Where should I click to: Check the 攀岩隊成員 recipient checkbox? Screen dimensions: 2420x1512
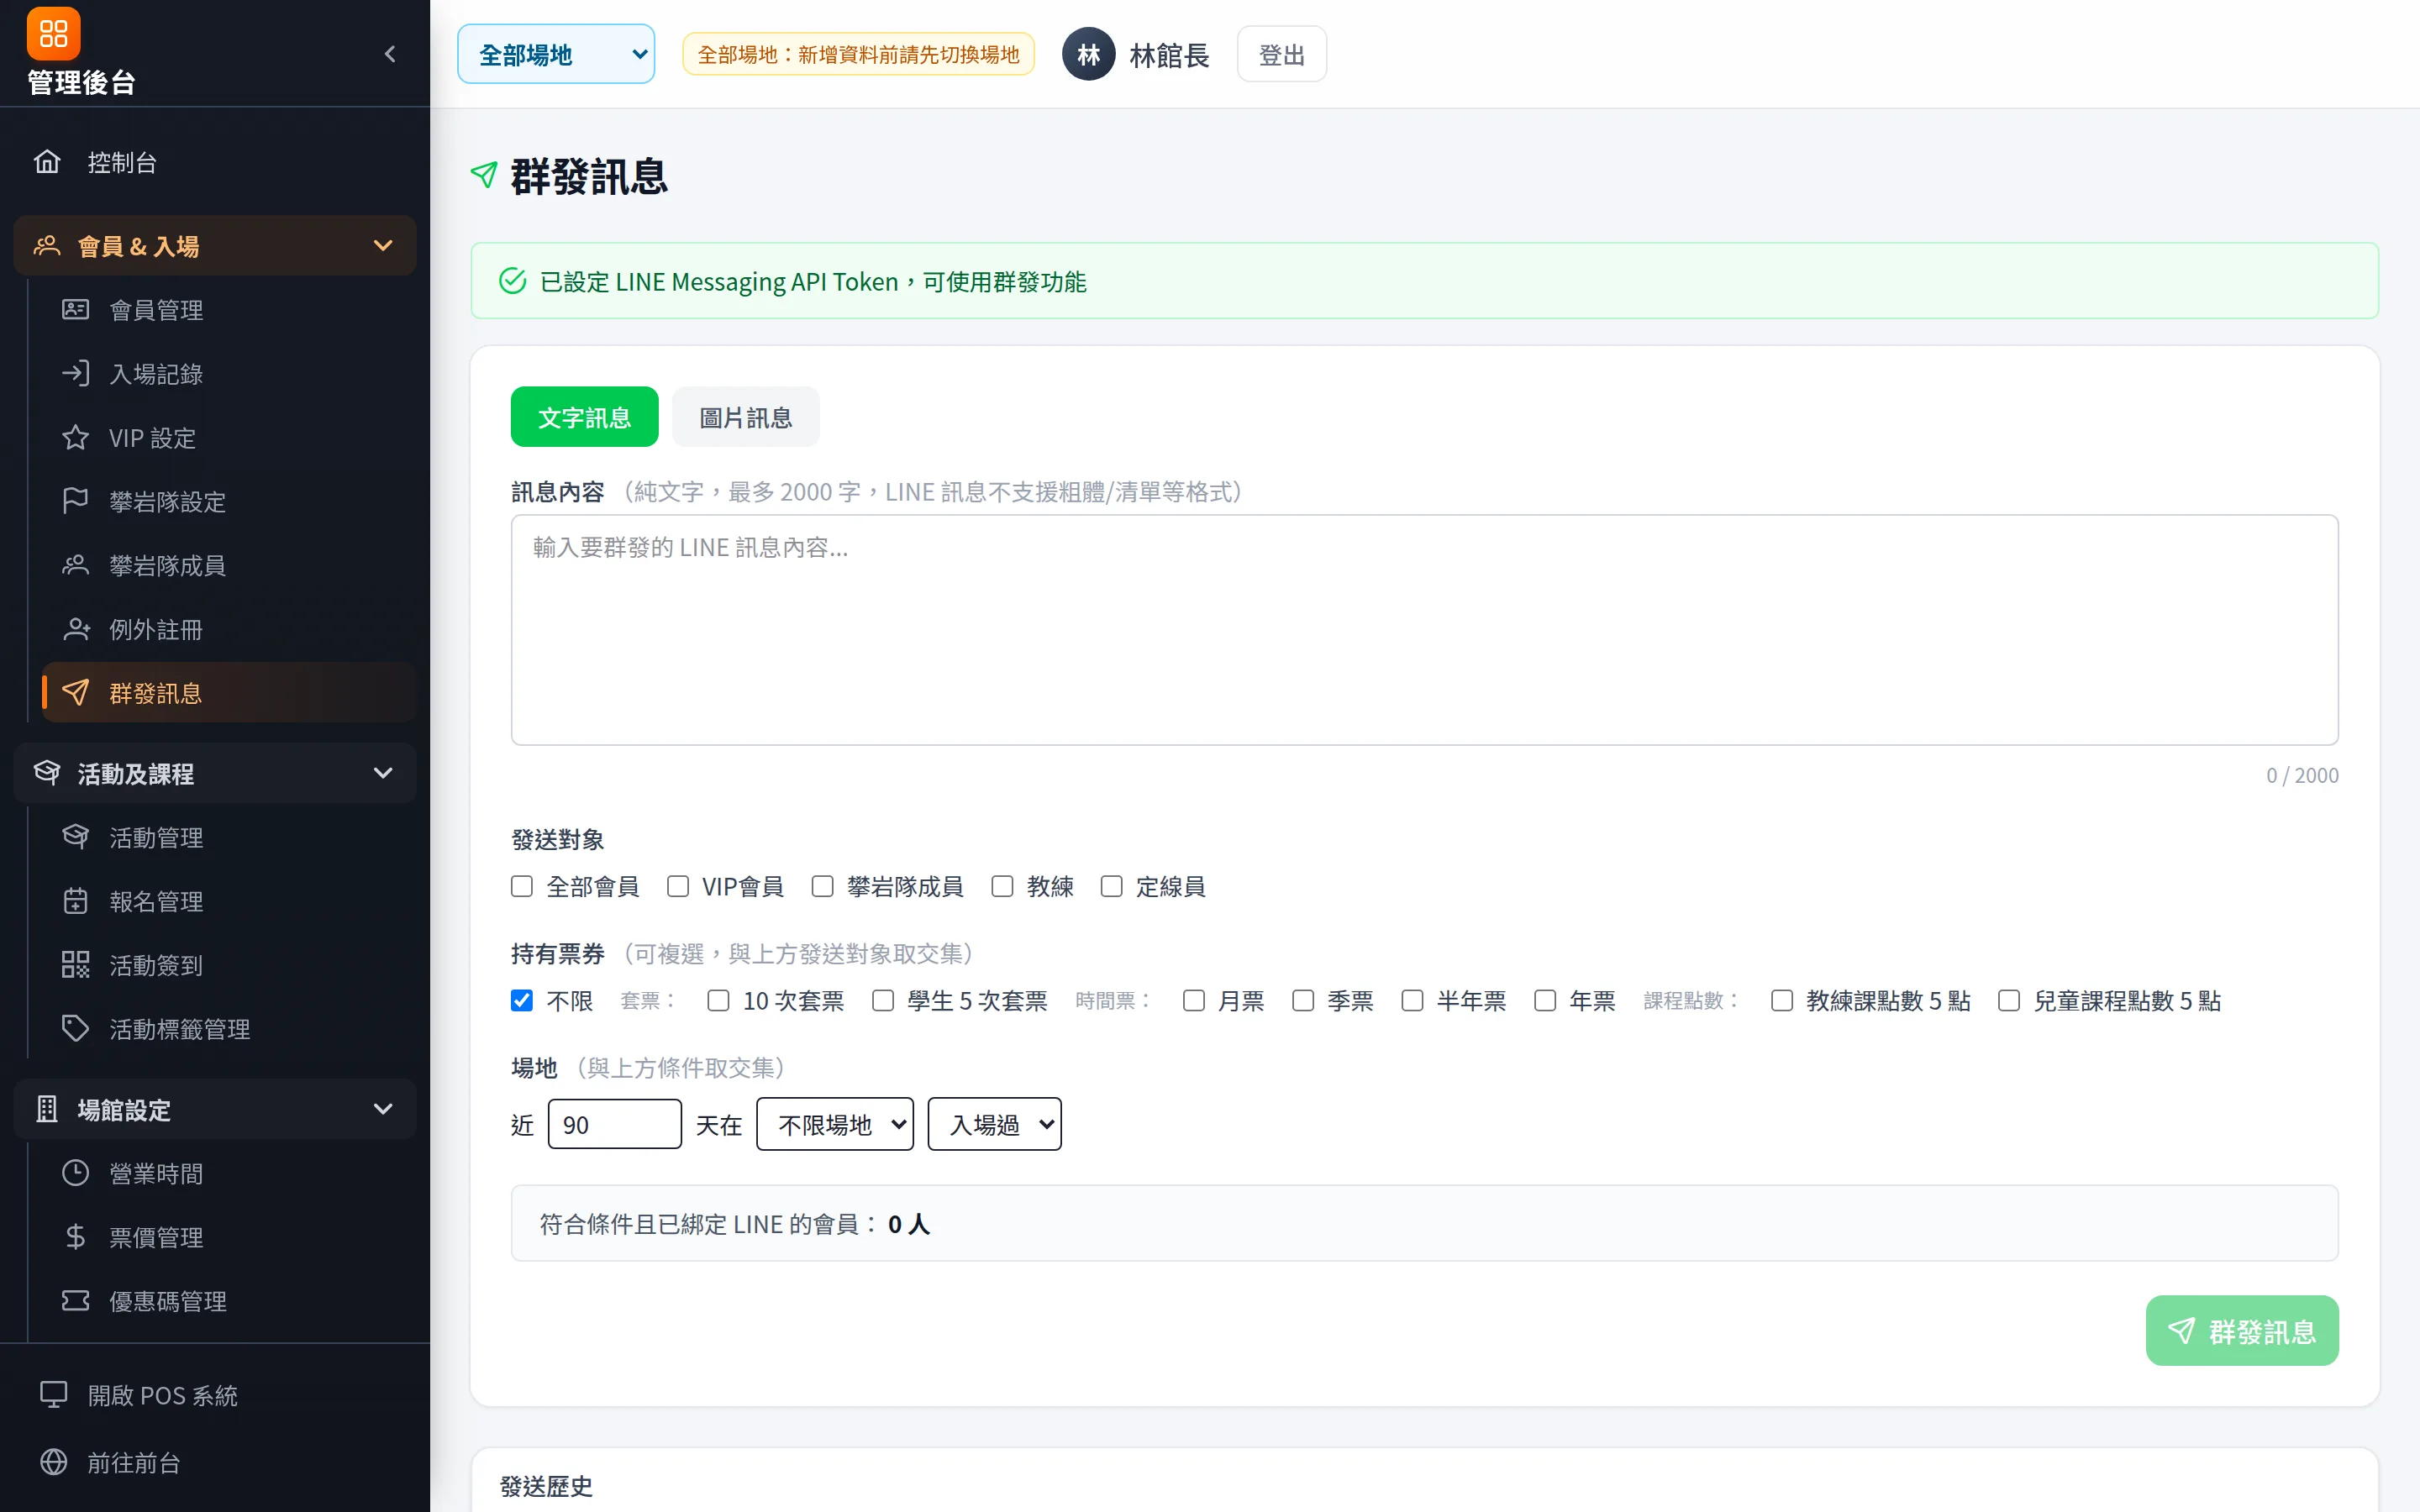click(822, 887)
